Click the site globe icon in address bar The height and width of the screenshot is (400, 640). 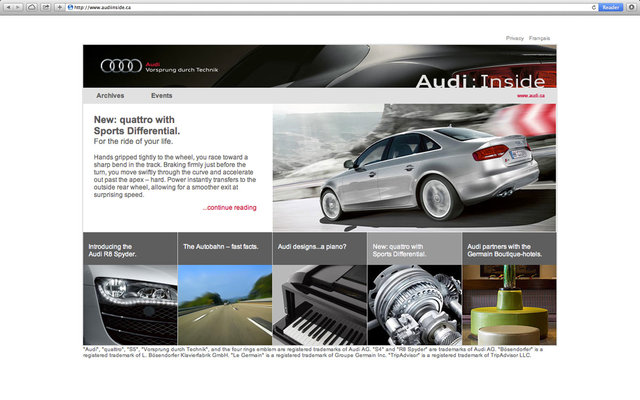pyautogui.click(x=70, y=7)
